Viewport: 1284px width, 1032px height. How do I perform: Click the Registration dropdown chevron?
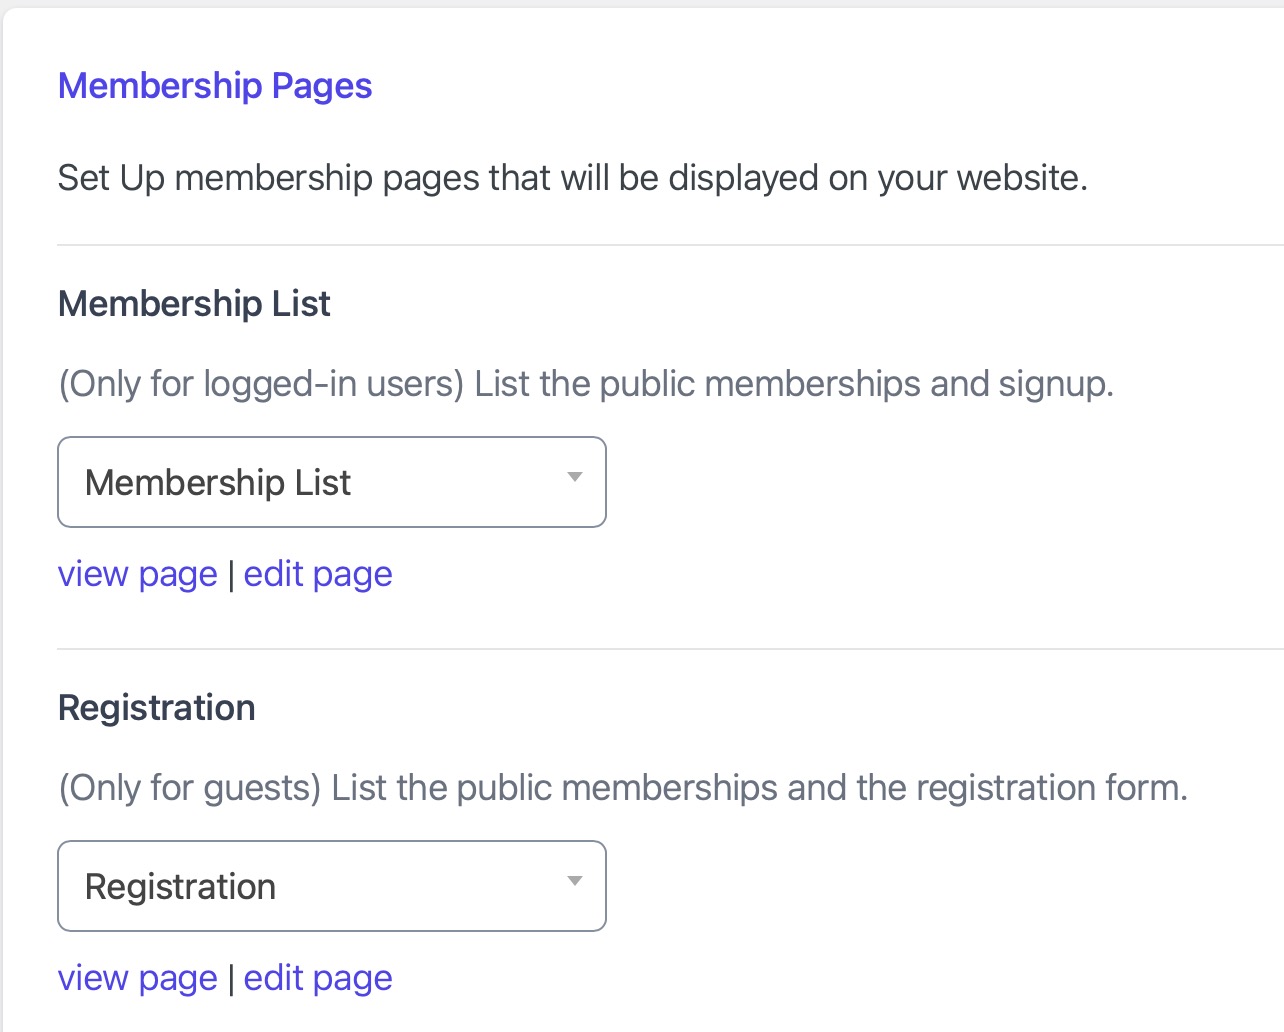(x=575, y=882)
